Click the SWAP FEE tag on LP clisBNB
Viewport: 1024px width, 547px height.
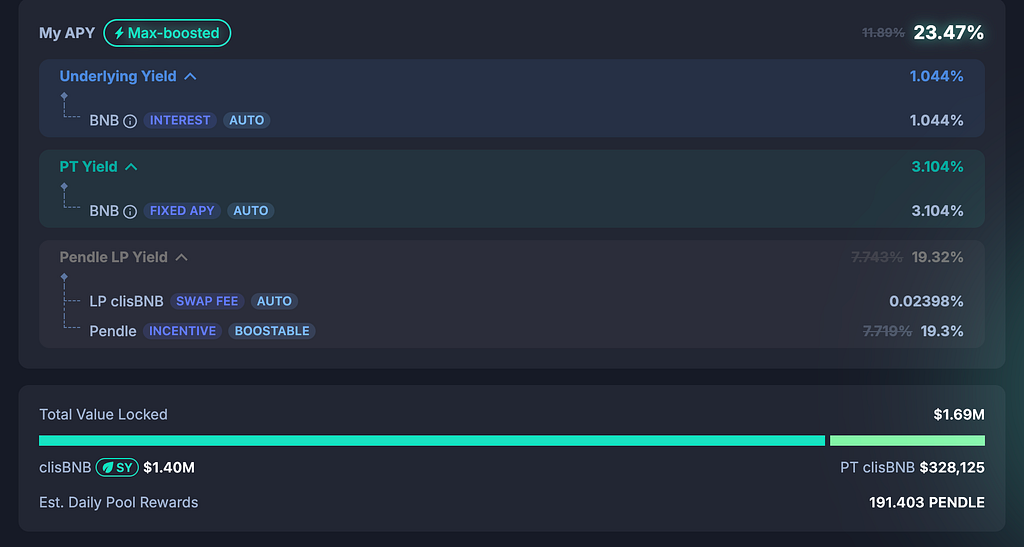click(207, 301)
